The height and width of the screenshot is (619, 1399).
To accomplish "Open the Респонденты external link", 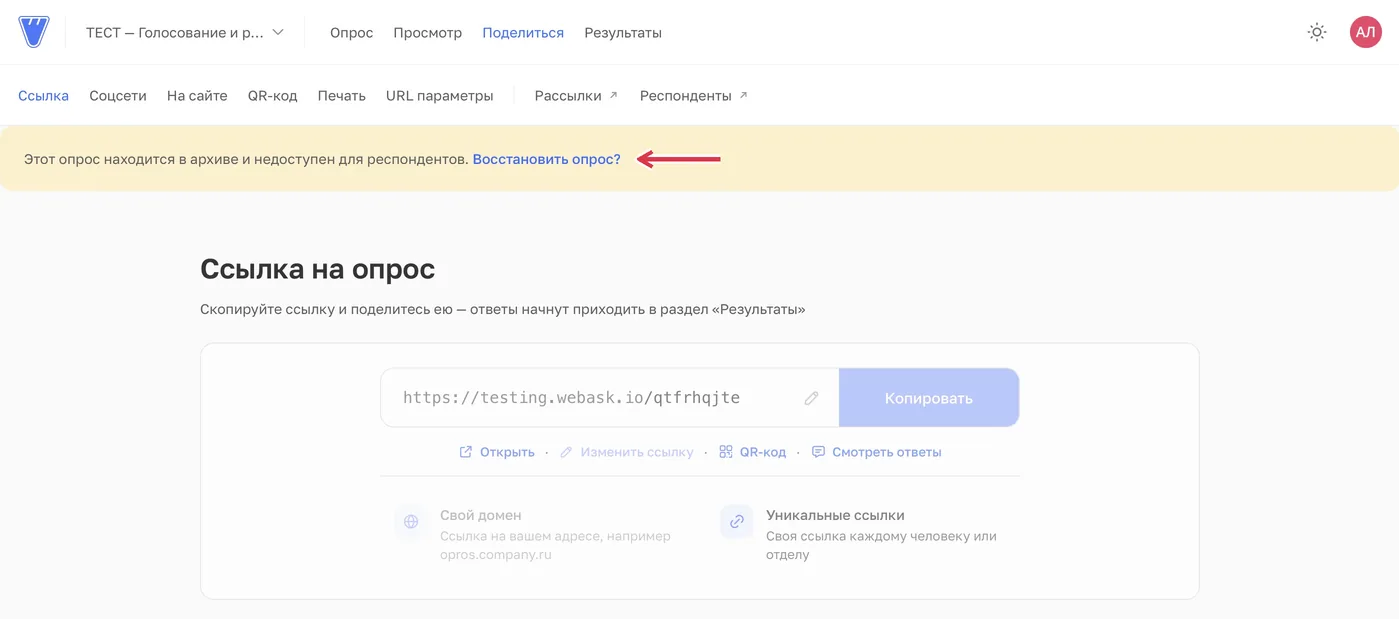I will pyautogui.click(x=694, y=96).
